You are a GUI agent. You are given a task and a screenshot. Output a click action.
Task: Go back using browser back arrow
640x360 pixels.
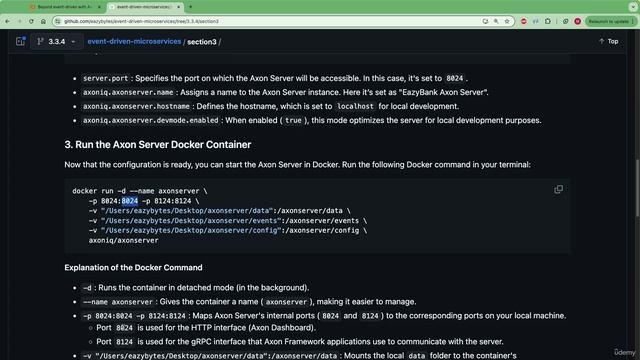pyautogui.click(x=7, y=21)
